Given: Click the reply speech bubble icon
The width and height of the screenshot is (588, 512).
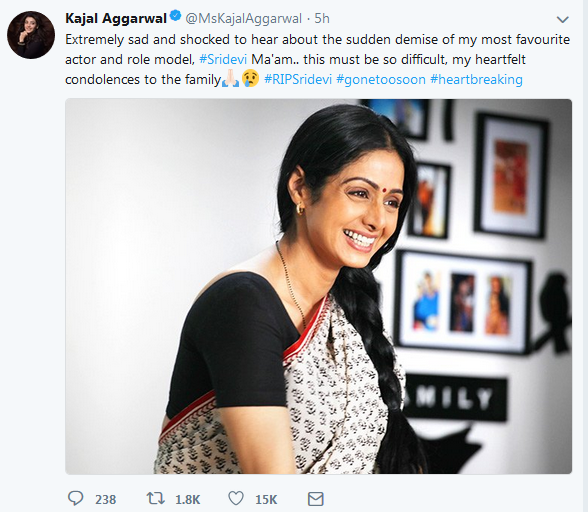Looking at the screenshot, I should pyautogui.click(x=75, y=498).
